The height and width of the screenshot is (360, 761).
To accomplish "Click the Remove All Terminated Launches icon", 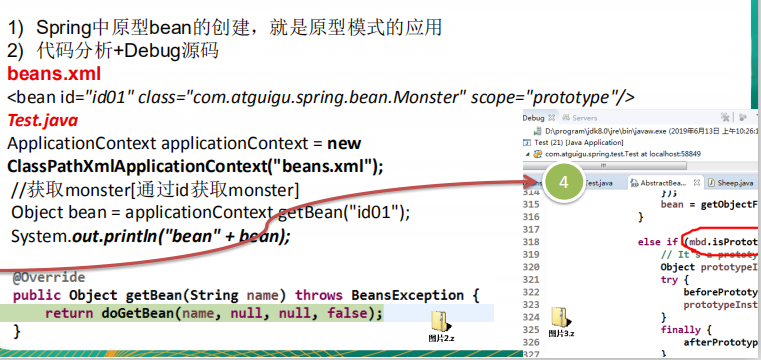I will point(725,117).
